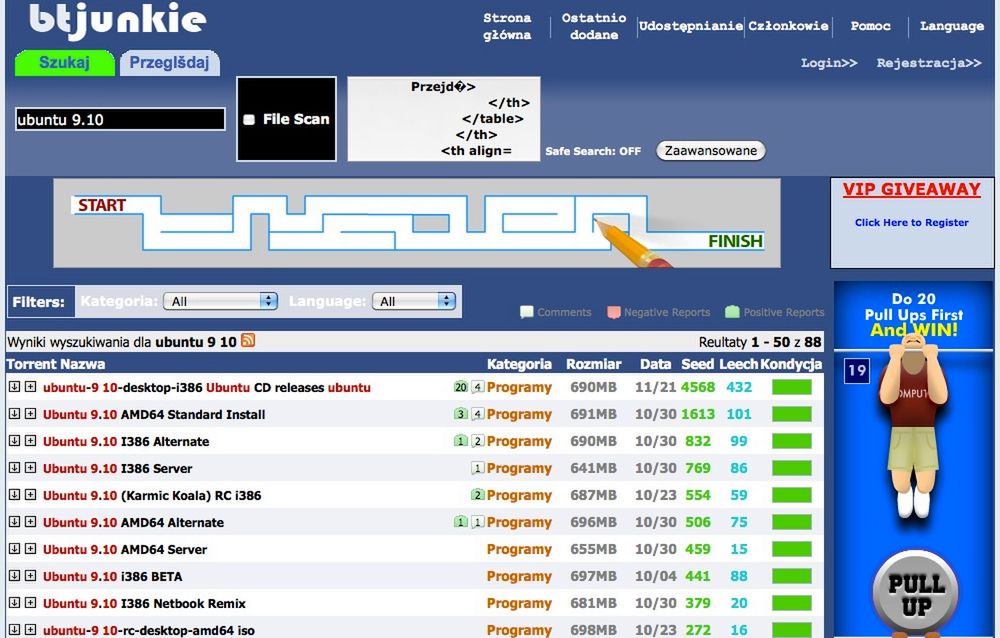This screenshot has height=638, width=1000.
Task: Click the search field containing ubuntu 9.10
Action: click(x=120, y=119)
